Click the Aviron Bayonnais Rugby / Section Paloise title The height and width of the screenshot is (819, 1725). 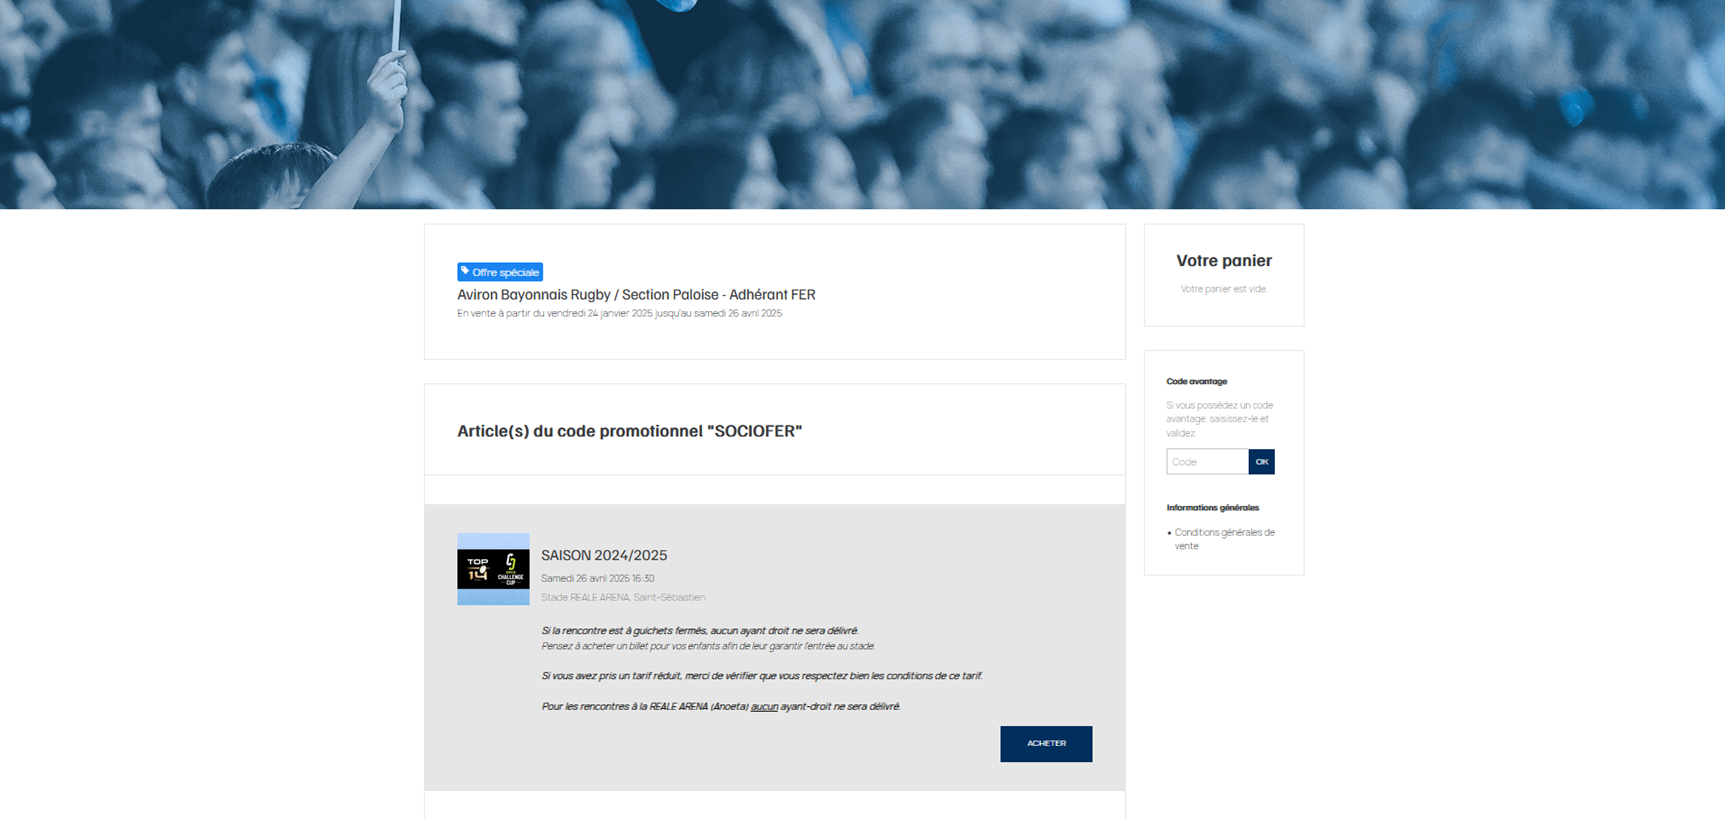coord(636,295)
